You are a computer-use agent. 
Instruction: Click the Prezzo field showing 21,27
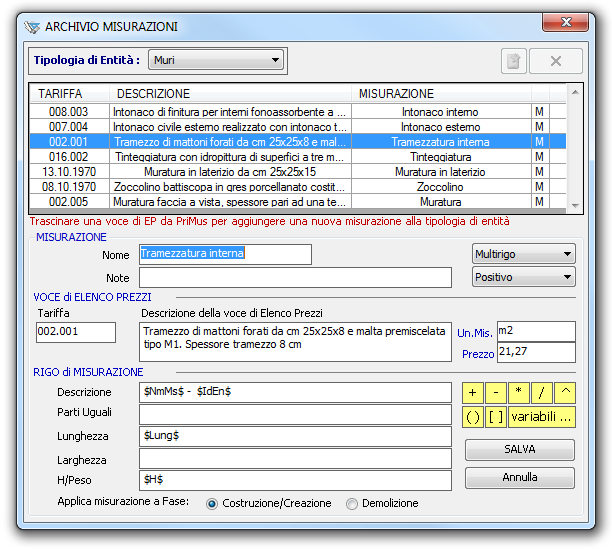tap(536, 352)
